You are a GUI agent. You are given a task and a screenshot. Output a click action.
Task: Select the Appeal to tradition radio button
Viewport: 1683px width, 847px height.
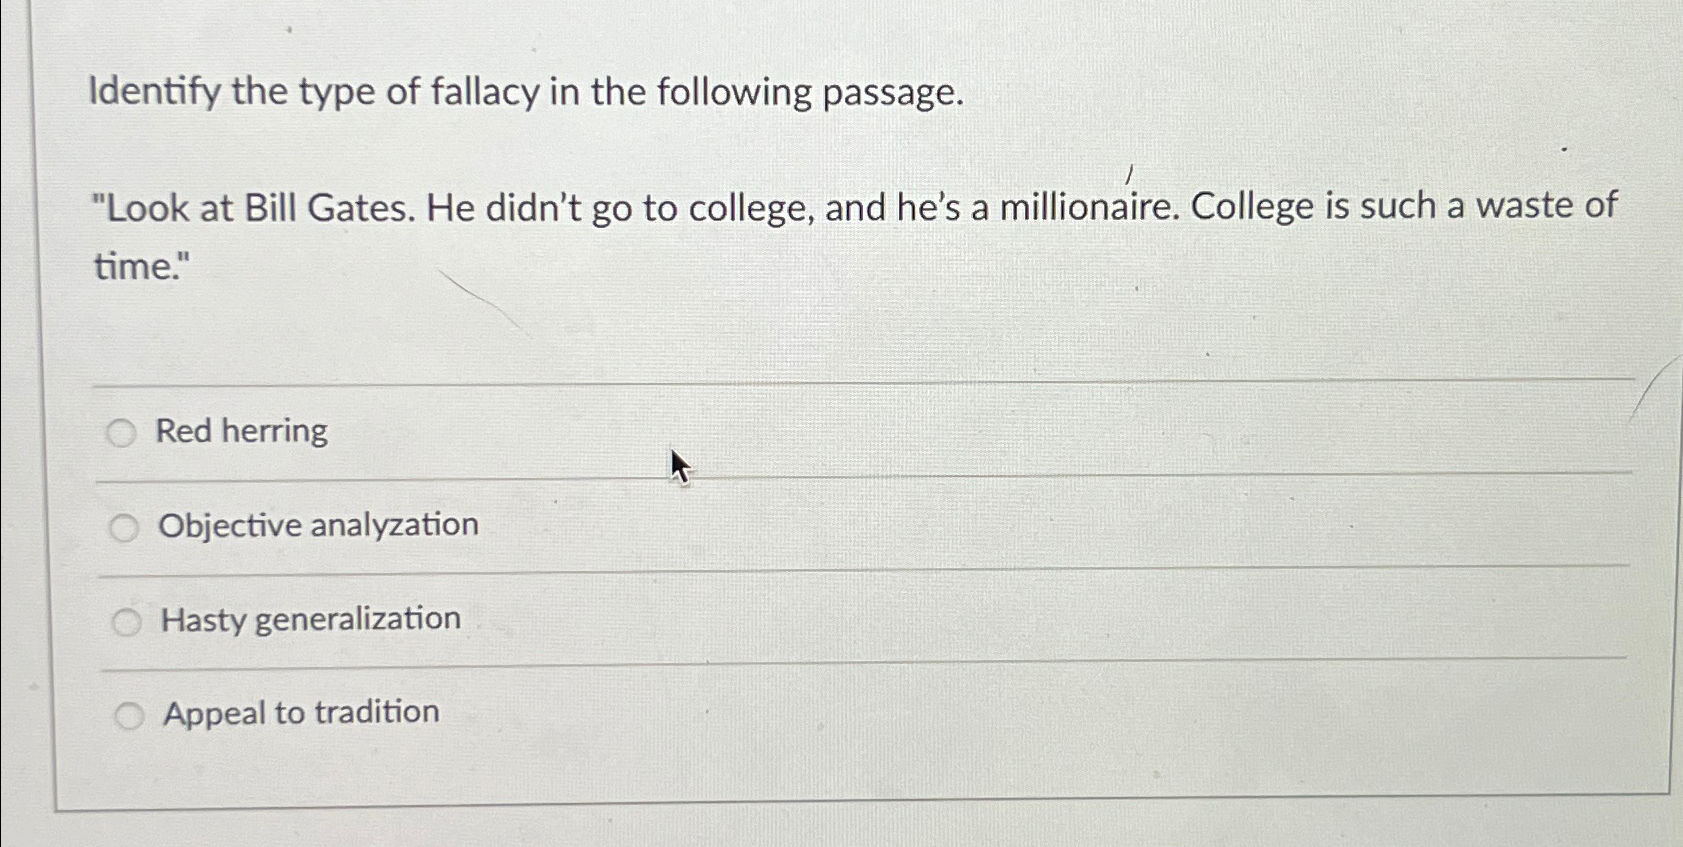(x=129, y=713)
